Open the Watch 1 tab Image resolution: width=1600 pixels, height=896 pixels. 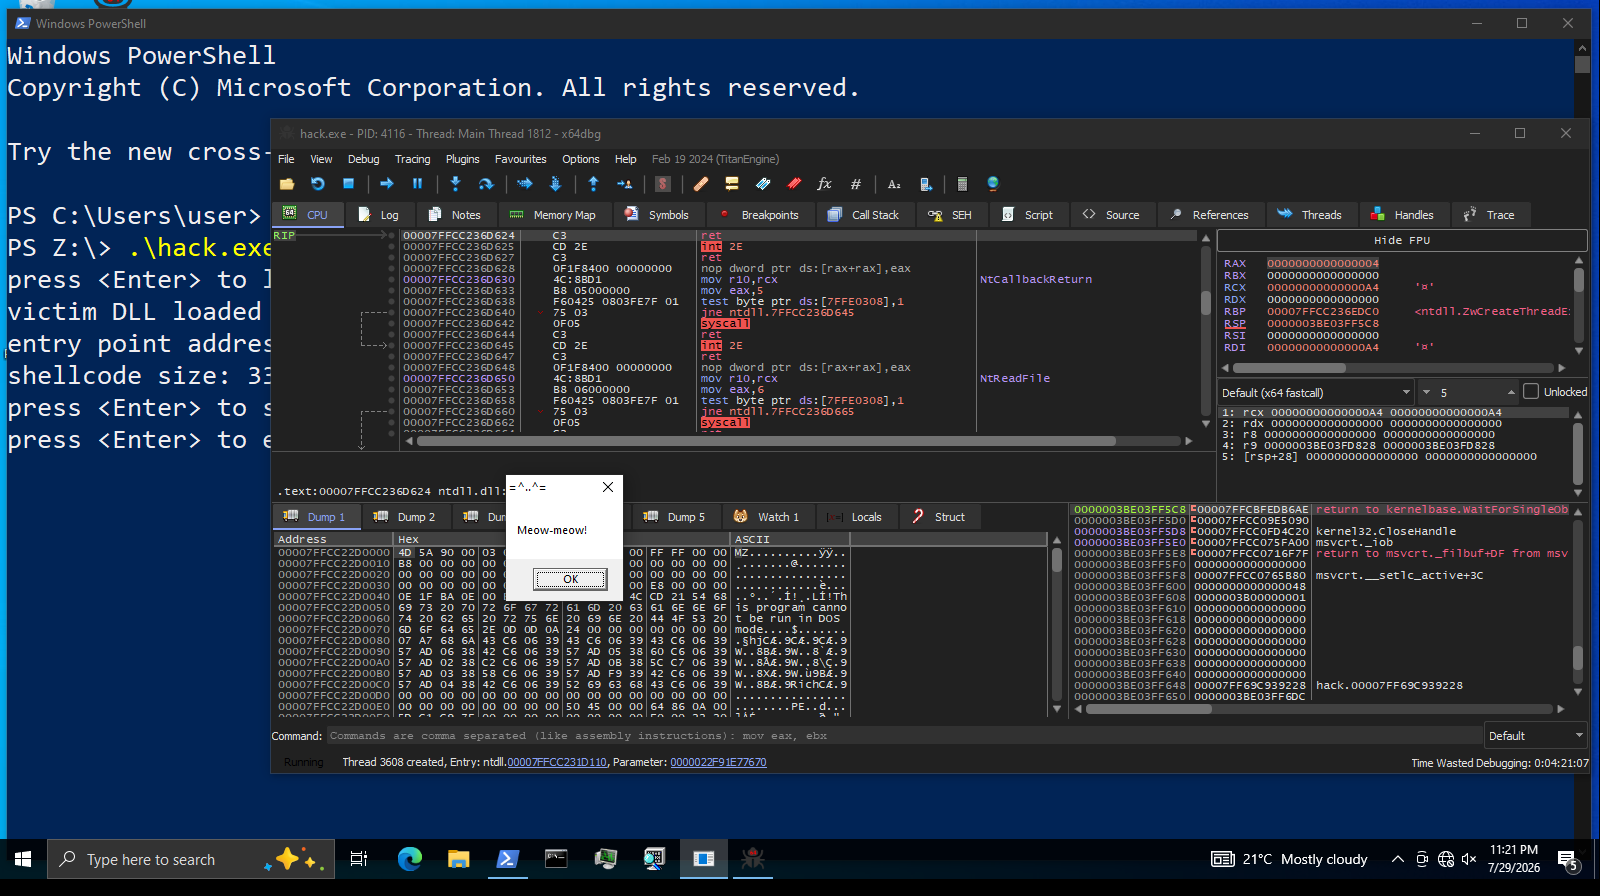coord(767,517)
